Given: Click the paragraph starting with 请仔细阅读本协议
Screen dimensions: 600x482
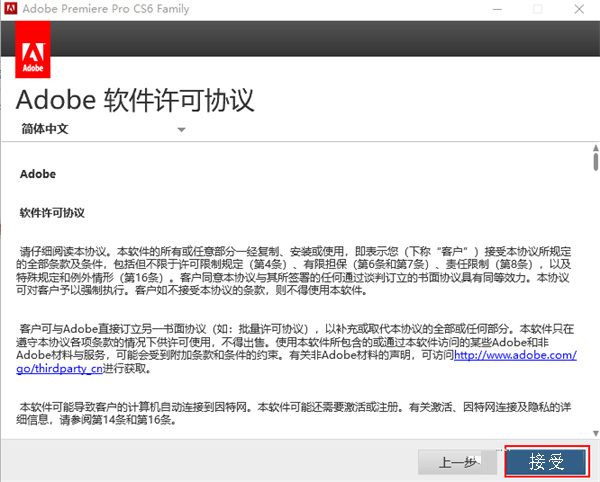Looking at the screenshot, I should pos(295,270).
